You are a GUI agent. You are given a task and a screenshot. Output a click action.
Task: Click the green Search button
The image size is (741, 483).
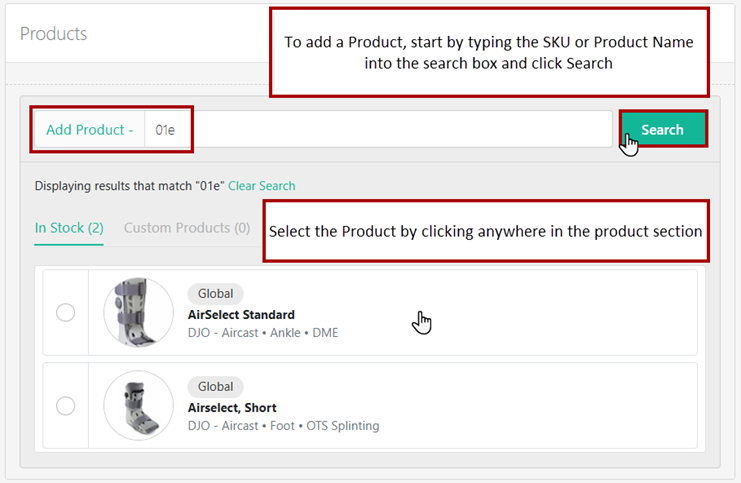coord(663,129)
